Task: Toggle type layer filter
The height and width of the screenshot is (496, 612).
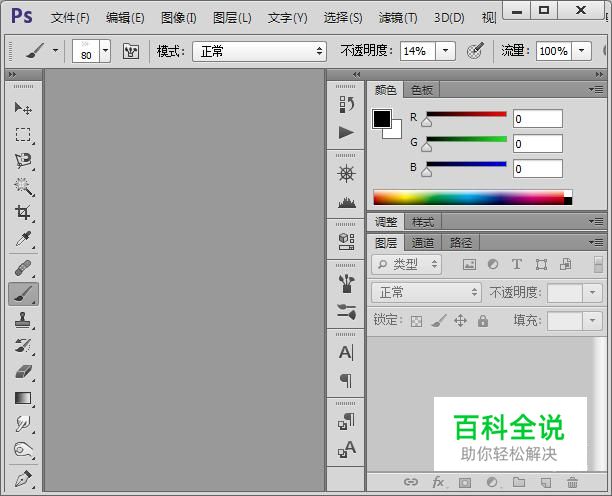Action: point(517,265)
